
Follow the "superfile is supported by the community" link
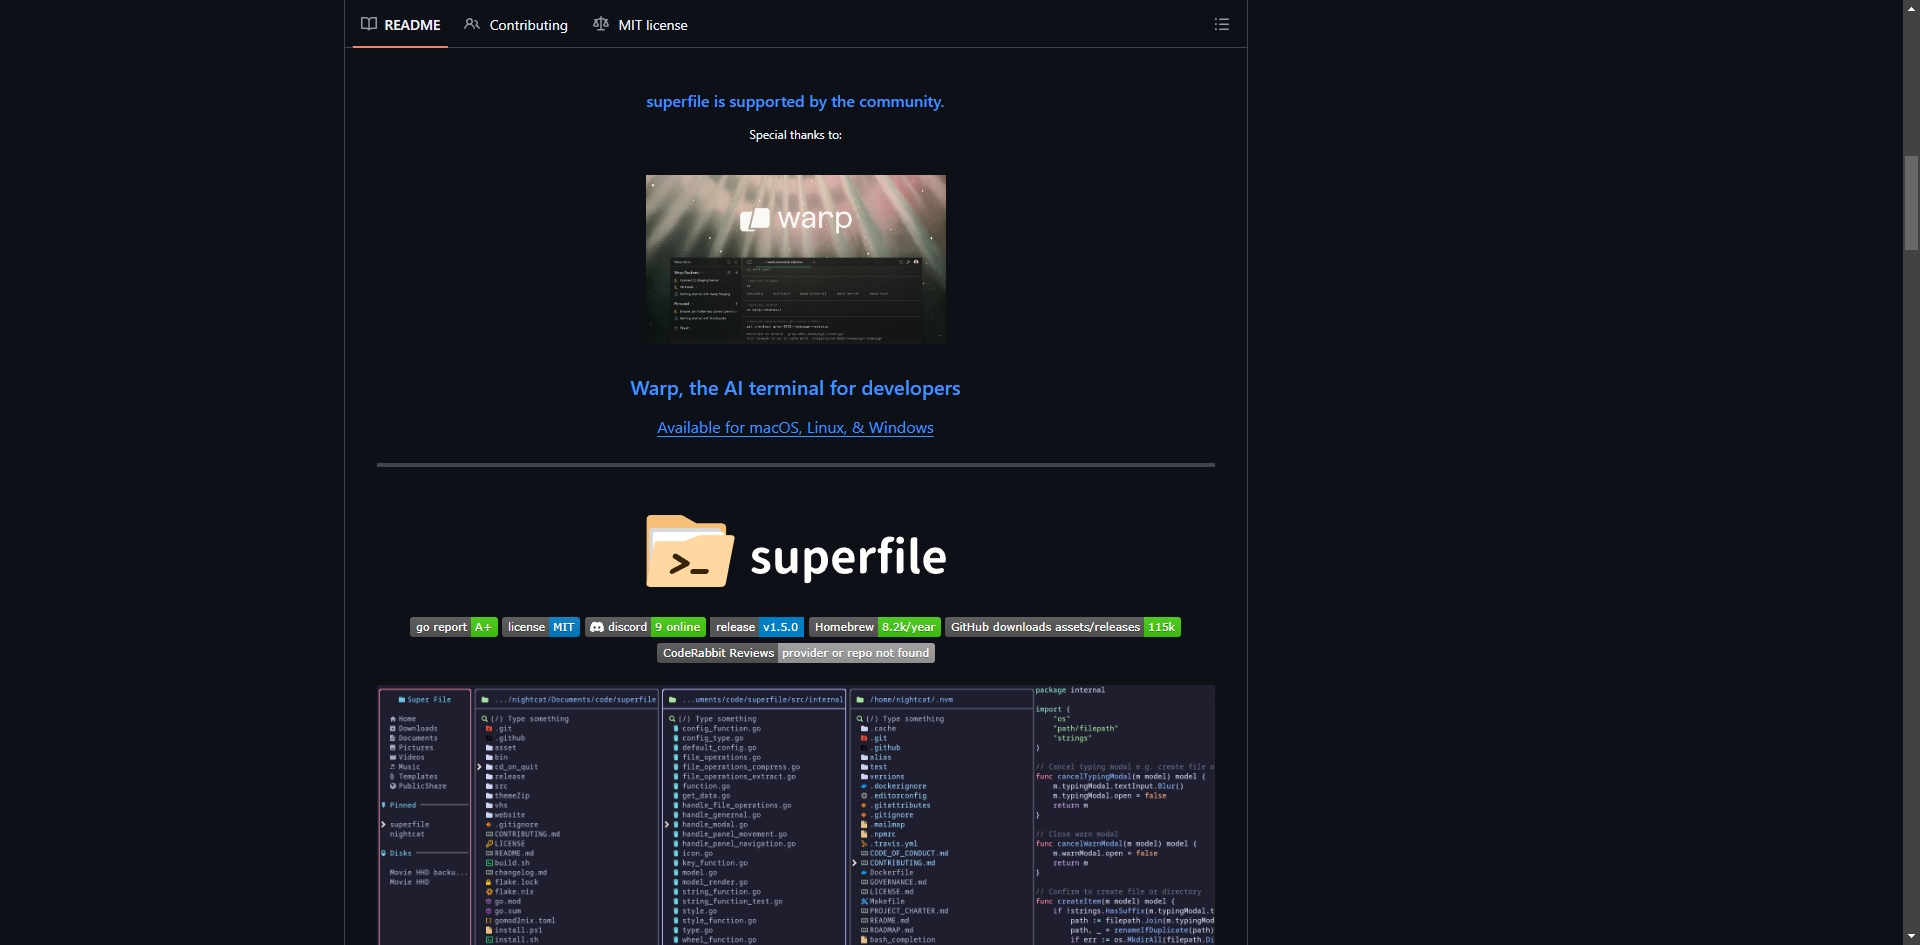795,101
